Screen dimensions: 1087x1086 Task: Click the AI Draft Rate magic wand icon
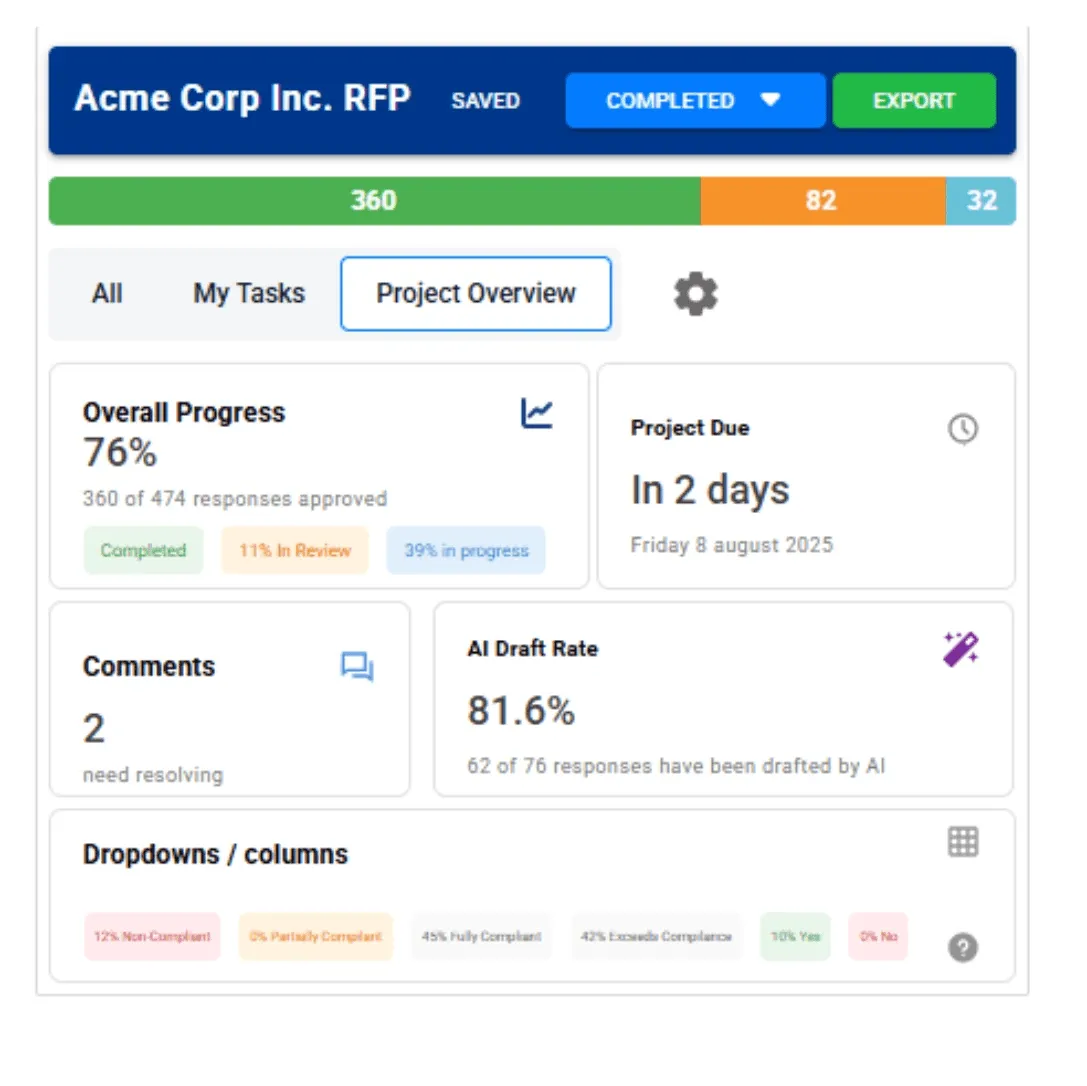pyautogui.click(x=961, y=649)
